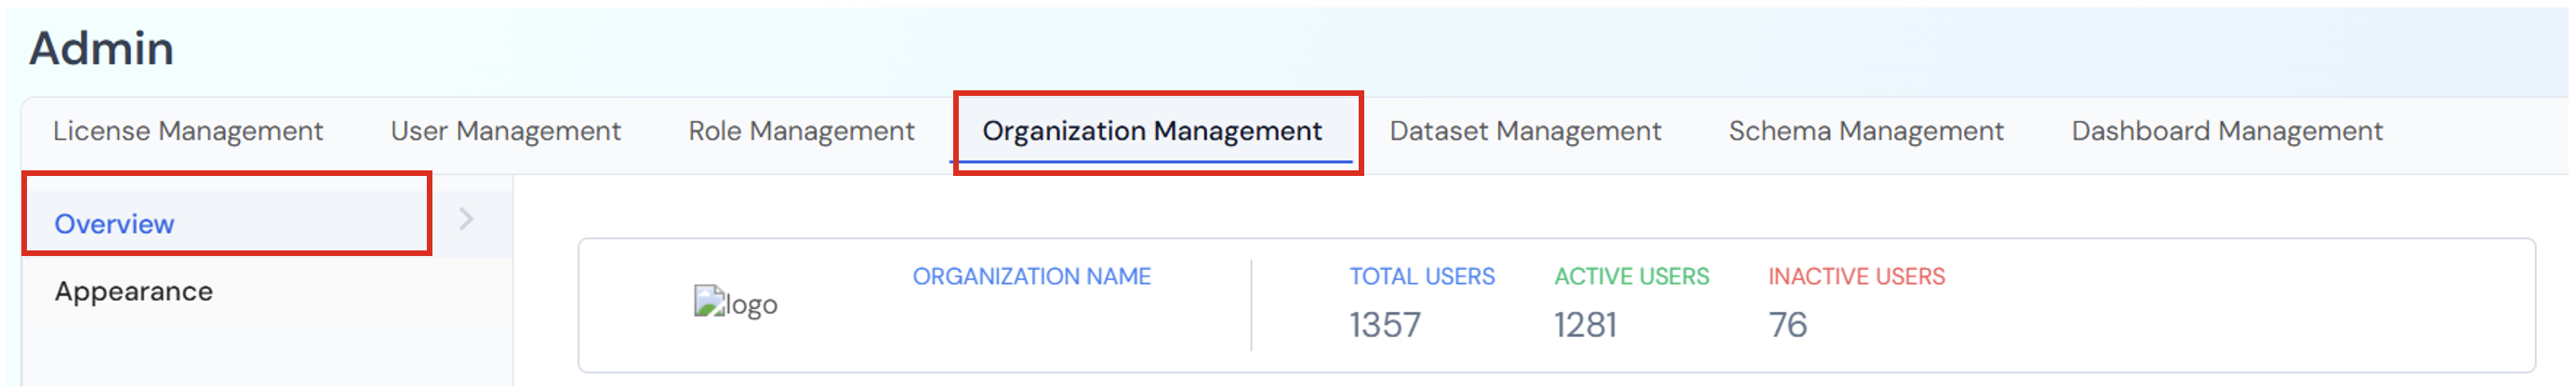
Task: Click the Active Users label
Action: click(1631, 276)
